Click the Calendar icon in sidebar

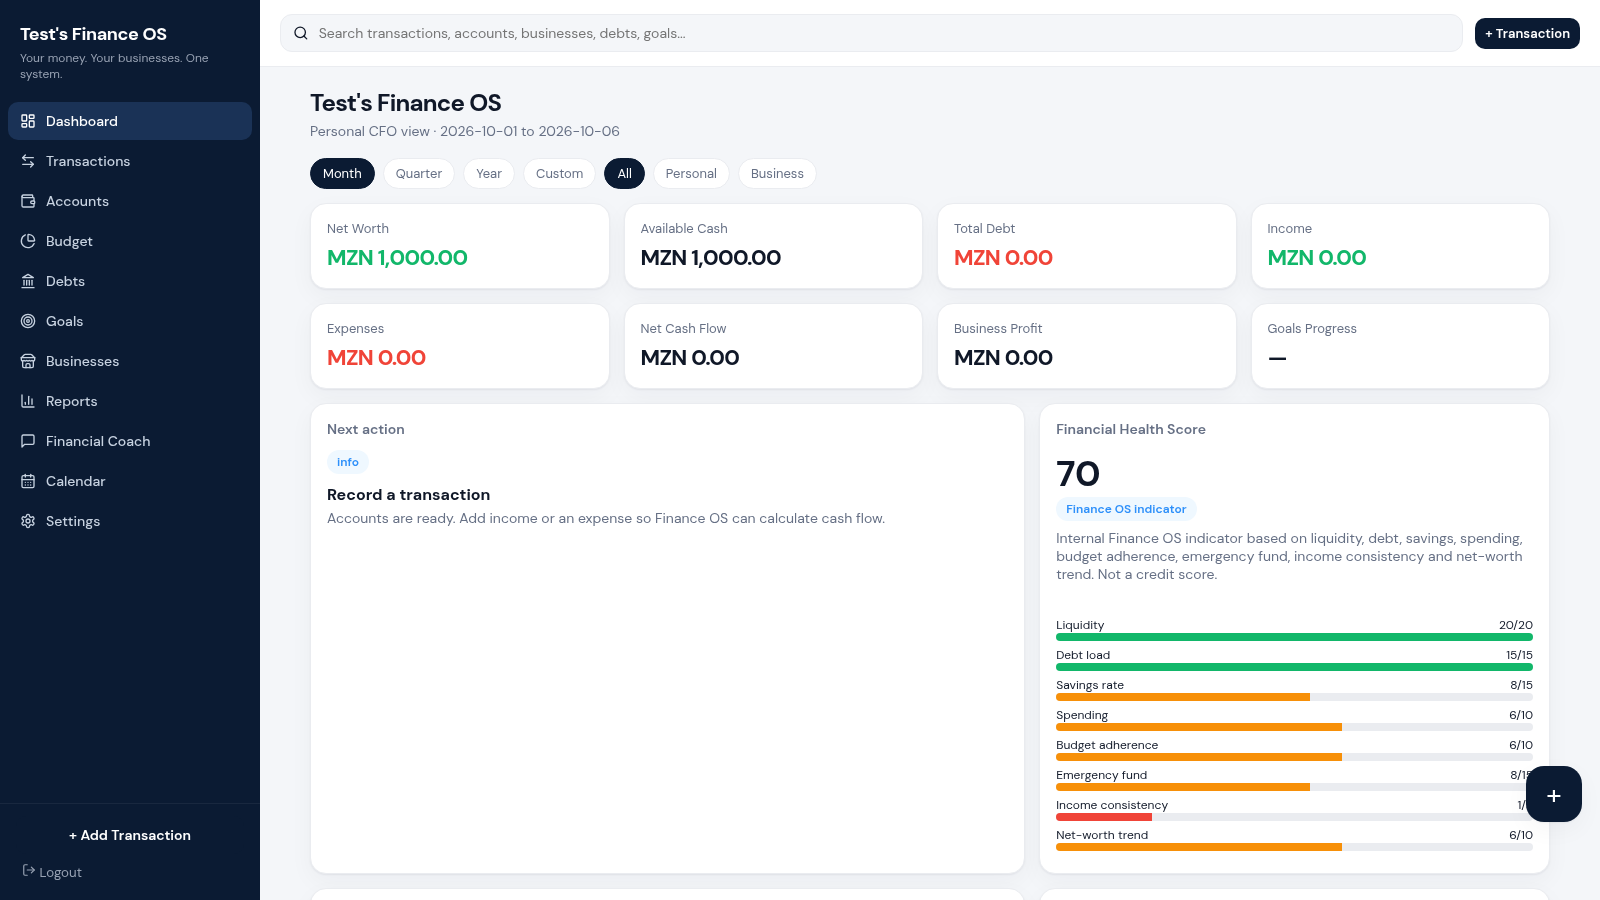pyautogui.click(x=28, y=481)
